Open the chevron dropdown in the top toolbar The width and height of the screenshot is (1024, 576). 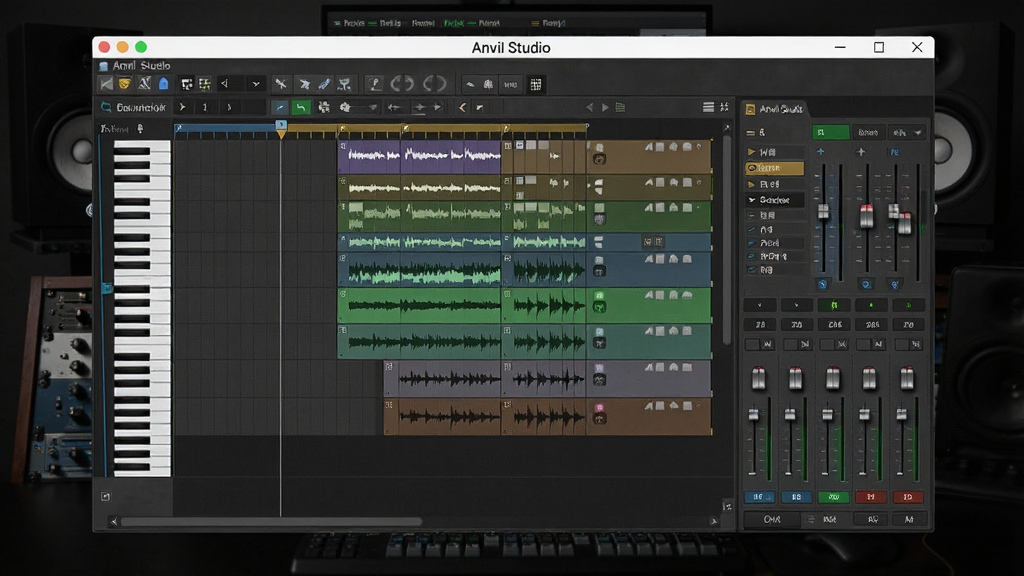click(x=256, y=84)
